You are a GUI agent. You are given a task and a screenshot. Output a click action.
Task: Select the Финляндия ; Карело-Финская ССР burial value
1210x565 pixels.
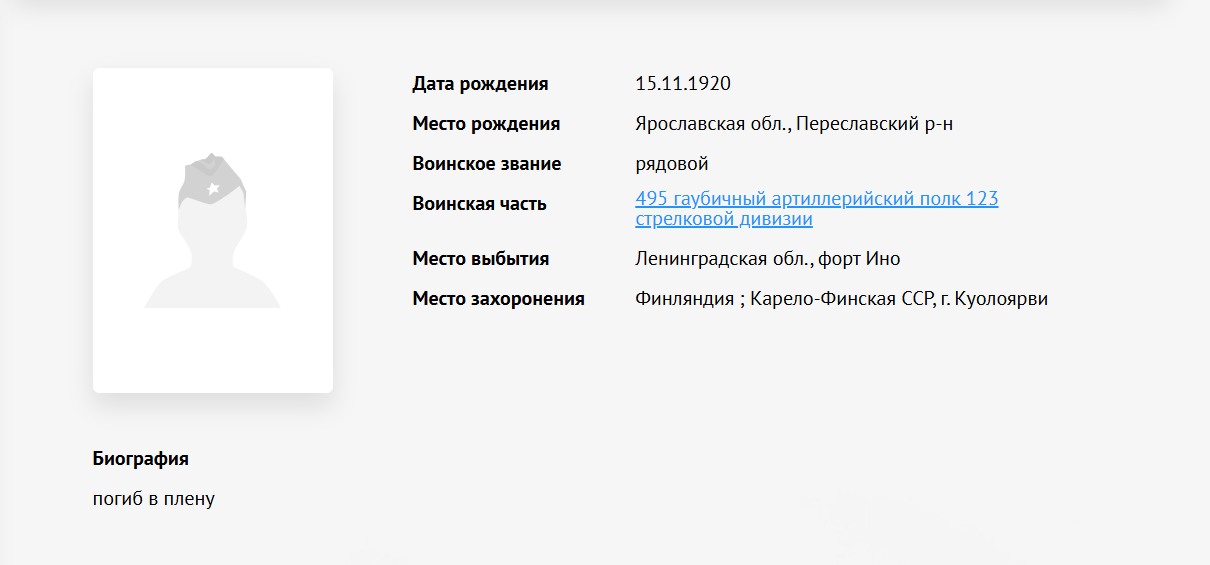pyautogui.click(x=841, y=299)
